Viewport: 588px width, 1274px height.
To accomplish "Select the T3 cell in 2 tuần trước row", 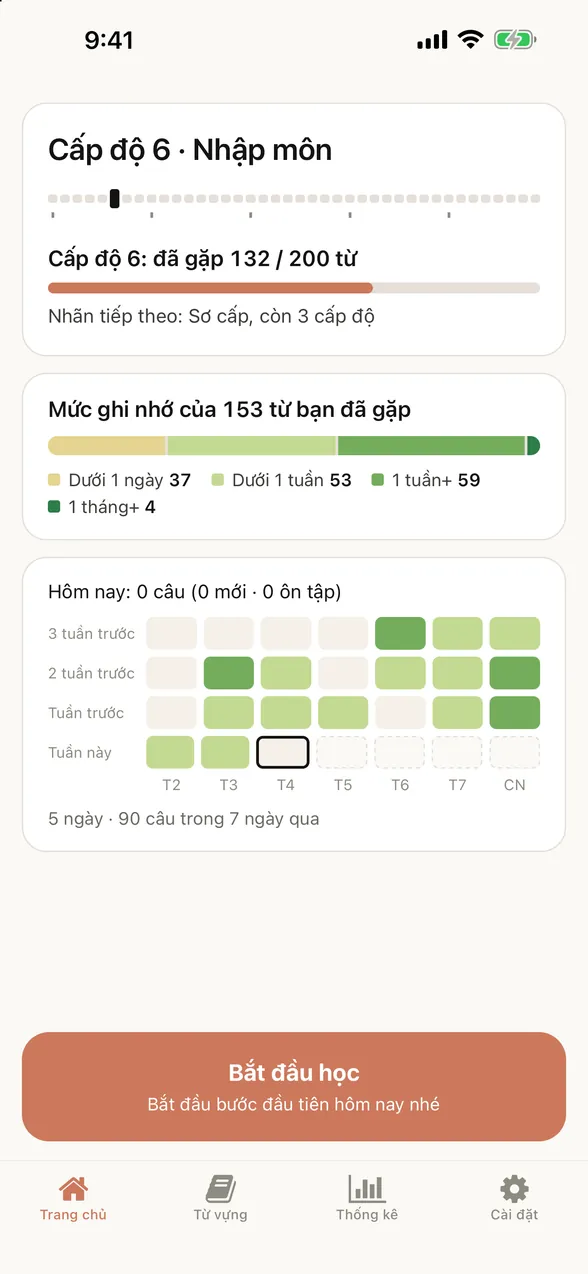I will coord(229,673).
